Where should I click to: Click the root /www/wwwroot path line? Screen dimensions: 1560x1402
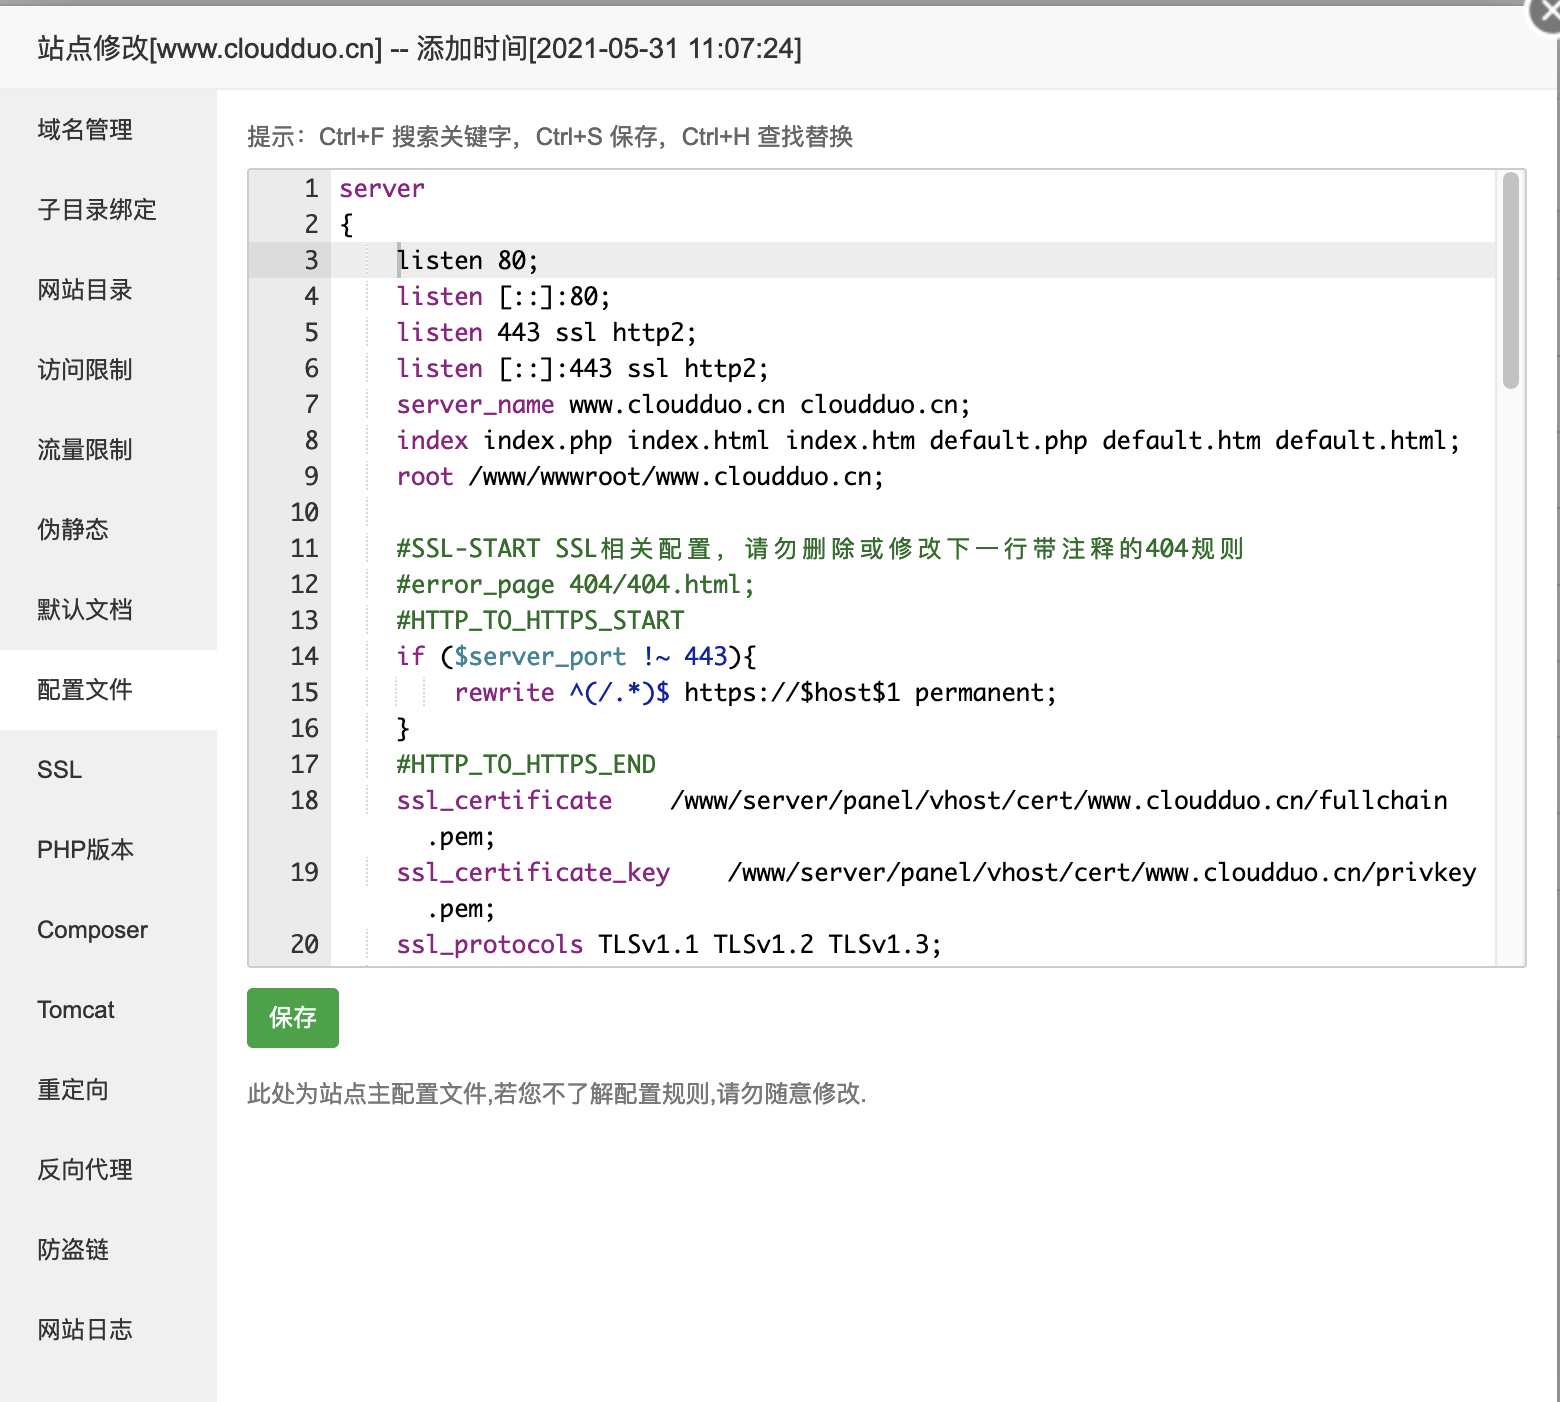point(640,476)
